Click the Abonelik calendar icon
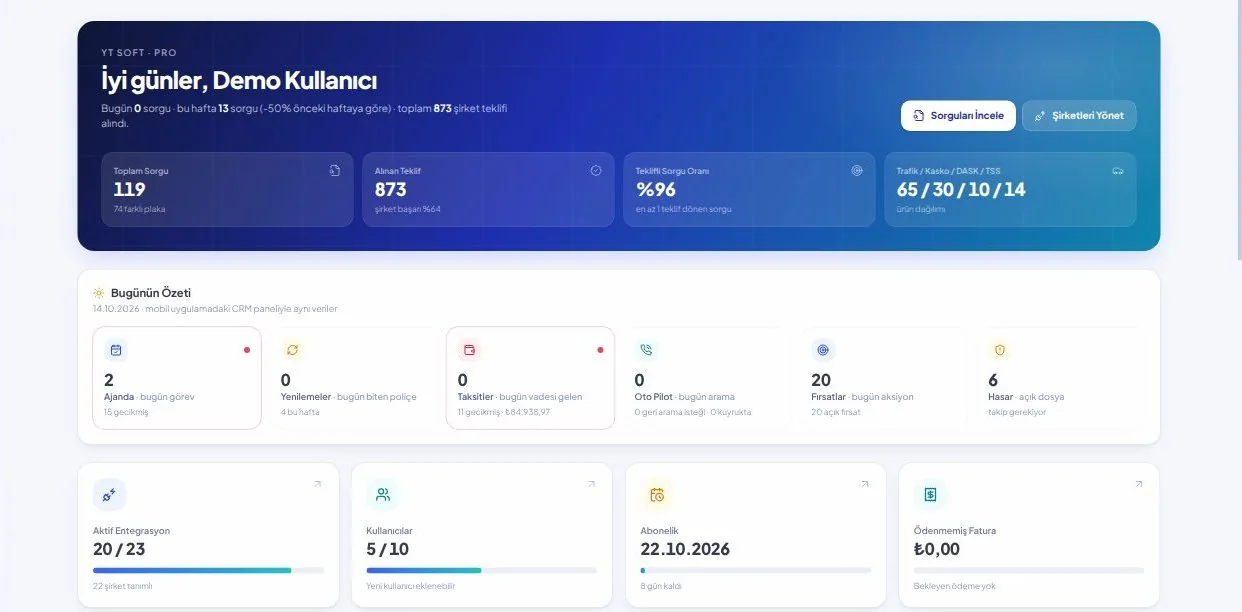 click(657, 494)
